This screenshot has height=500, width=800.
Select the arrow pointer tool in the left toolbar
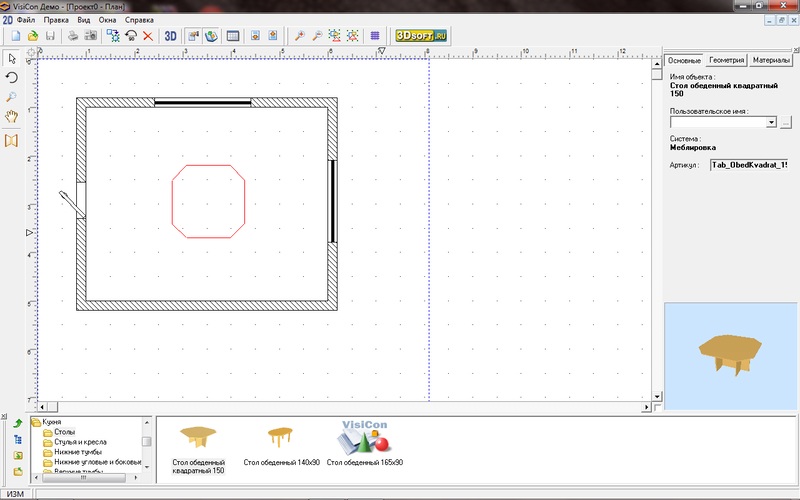(x=12, y=59)
